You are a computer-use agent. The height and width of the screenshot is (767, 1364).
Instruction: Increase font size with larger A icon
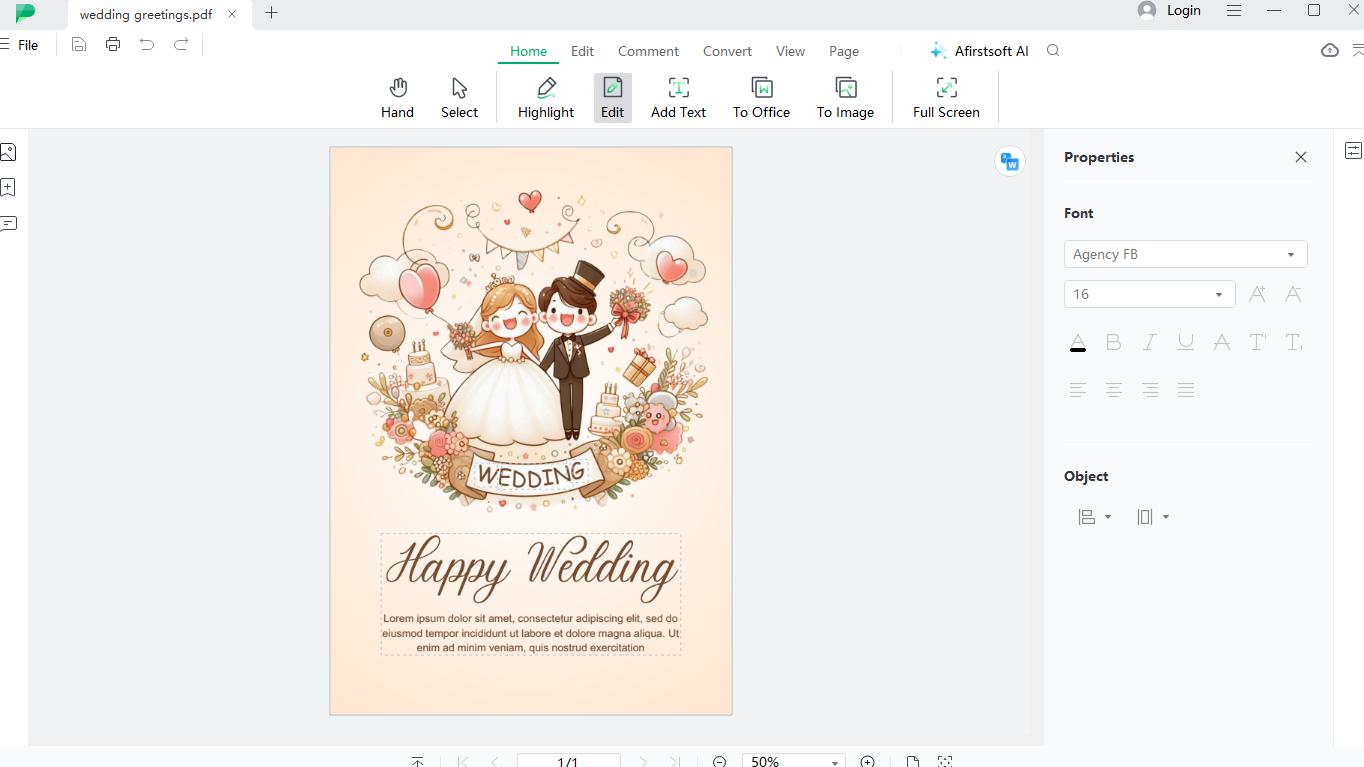click(x=1258, y=294)
